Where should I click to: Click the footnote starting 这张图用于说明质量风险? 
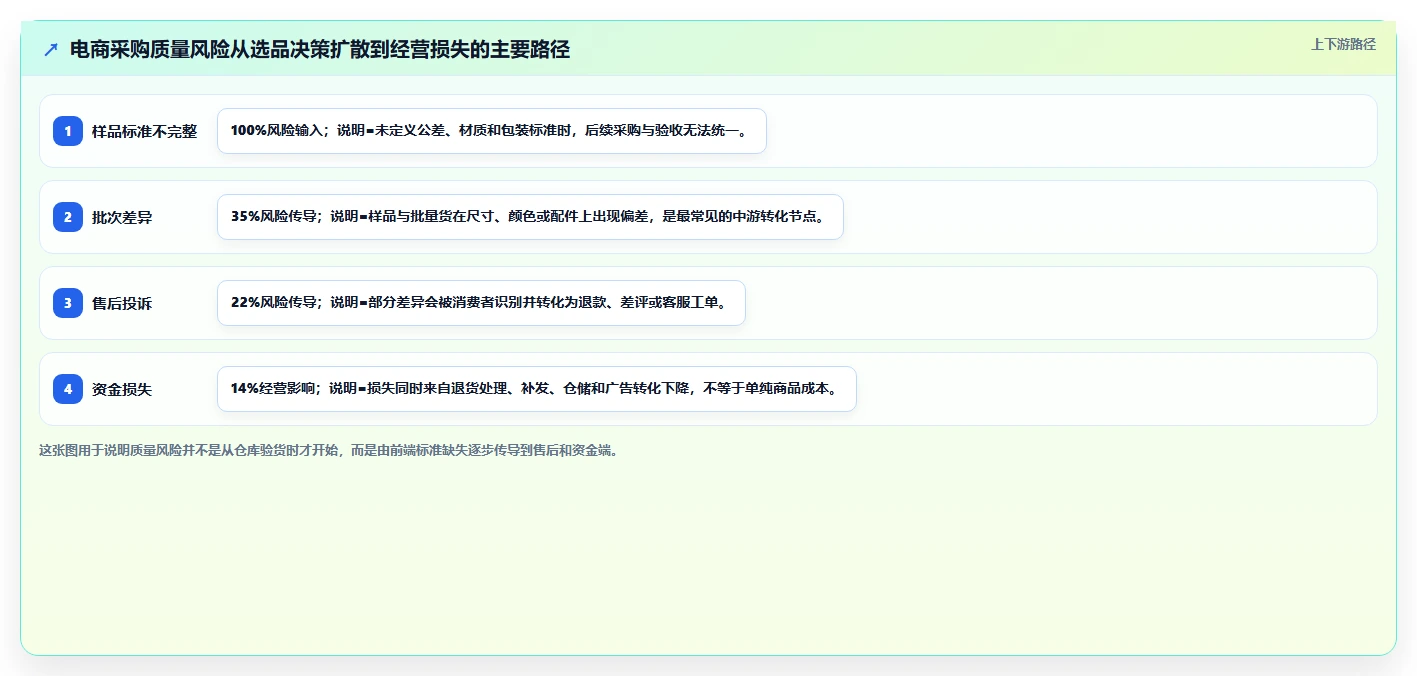coord(329,450)
